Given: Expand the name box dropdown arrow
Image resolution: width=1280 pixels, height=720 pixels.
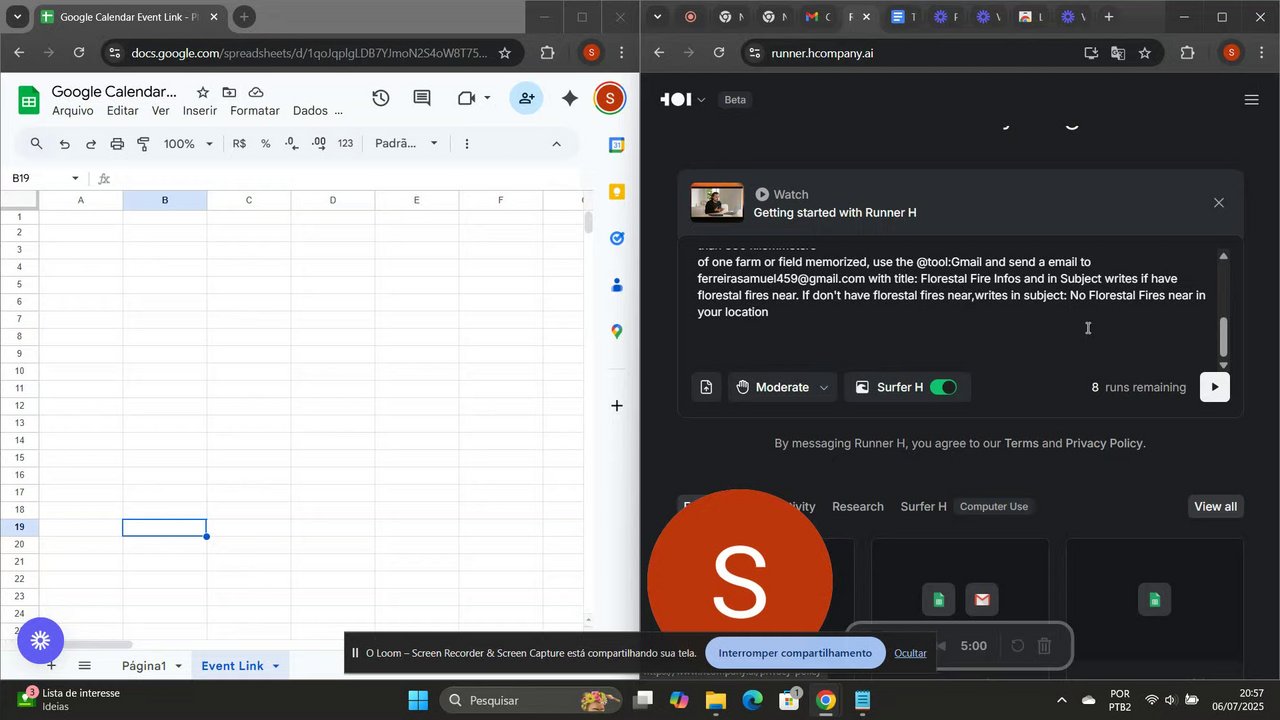Looking at the screenshot, I should 75,178.
